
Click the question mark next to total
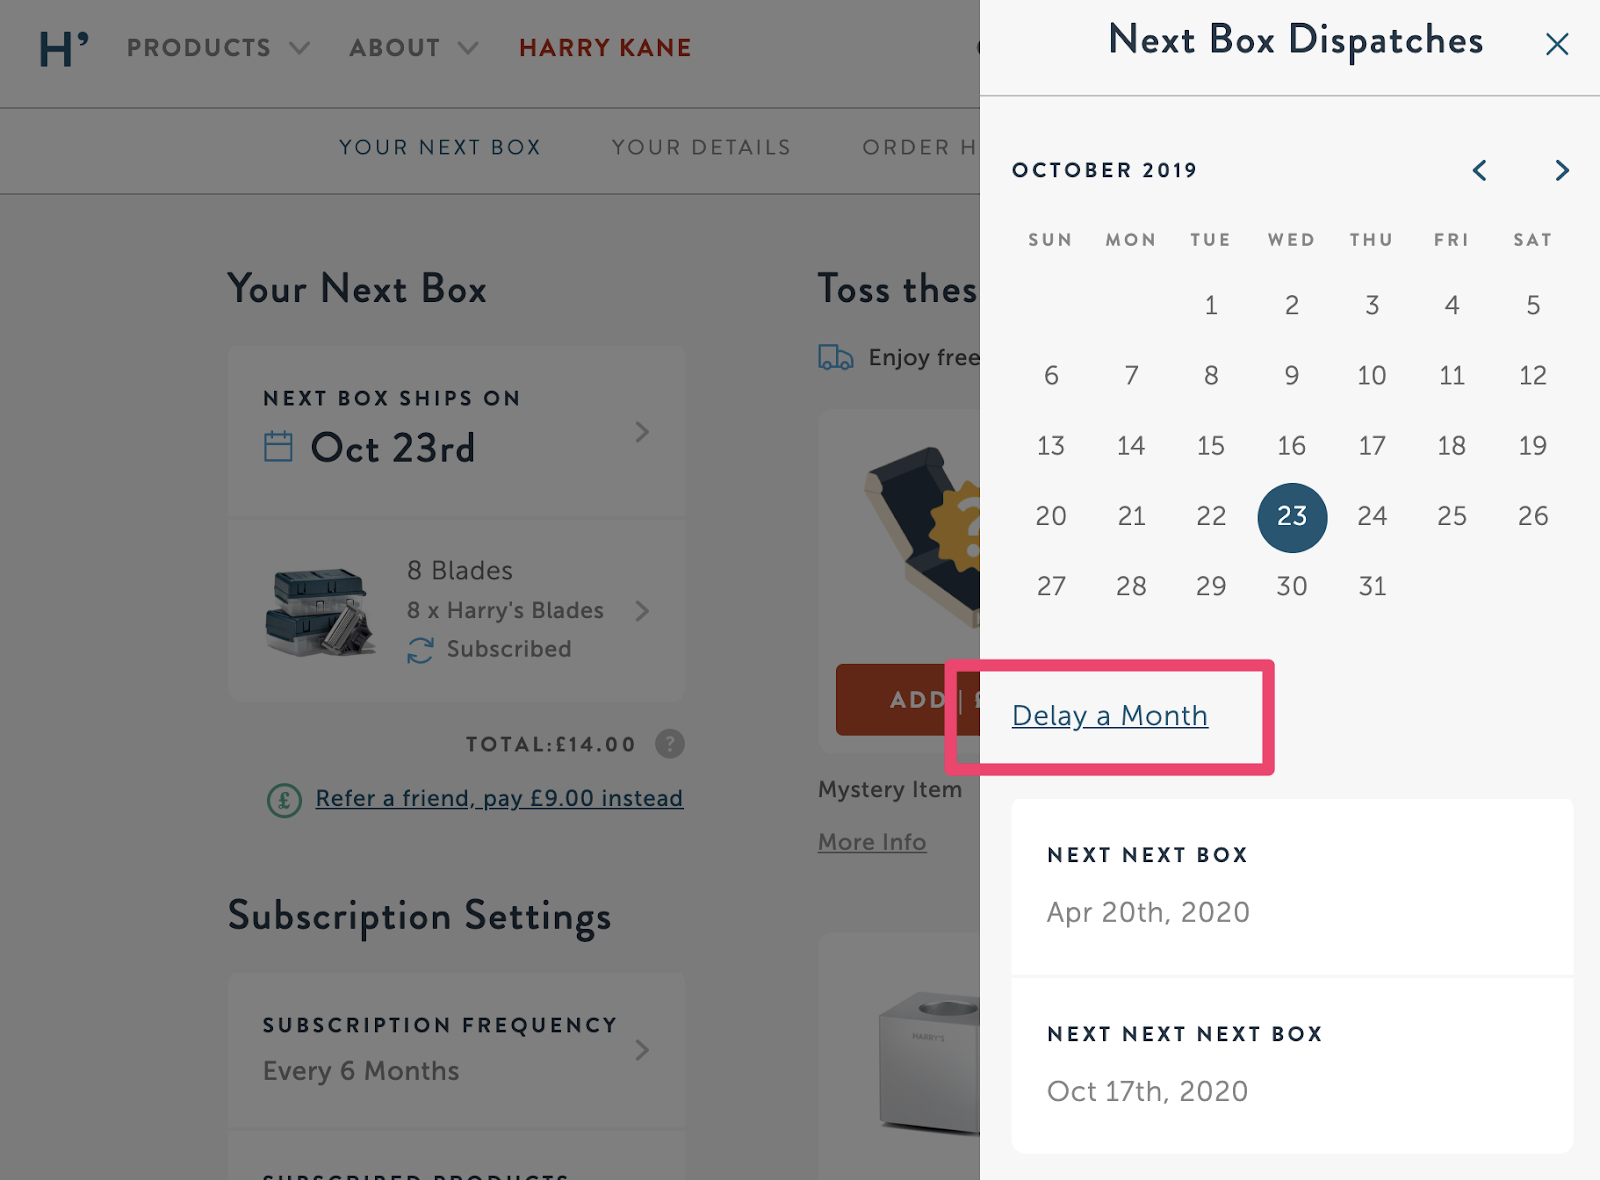pos(670,744)
